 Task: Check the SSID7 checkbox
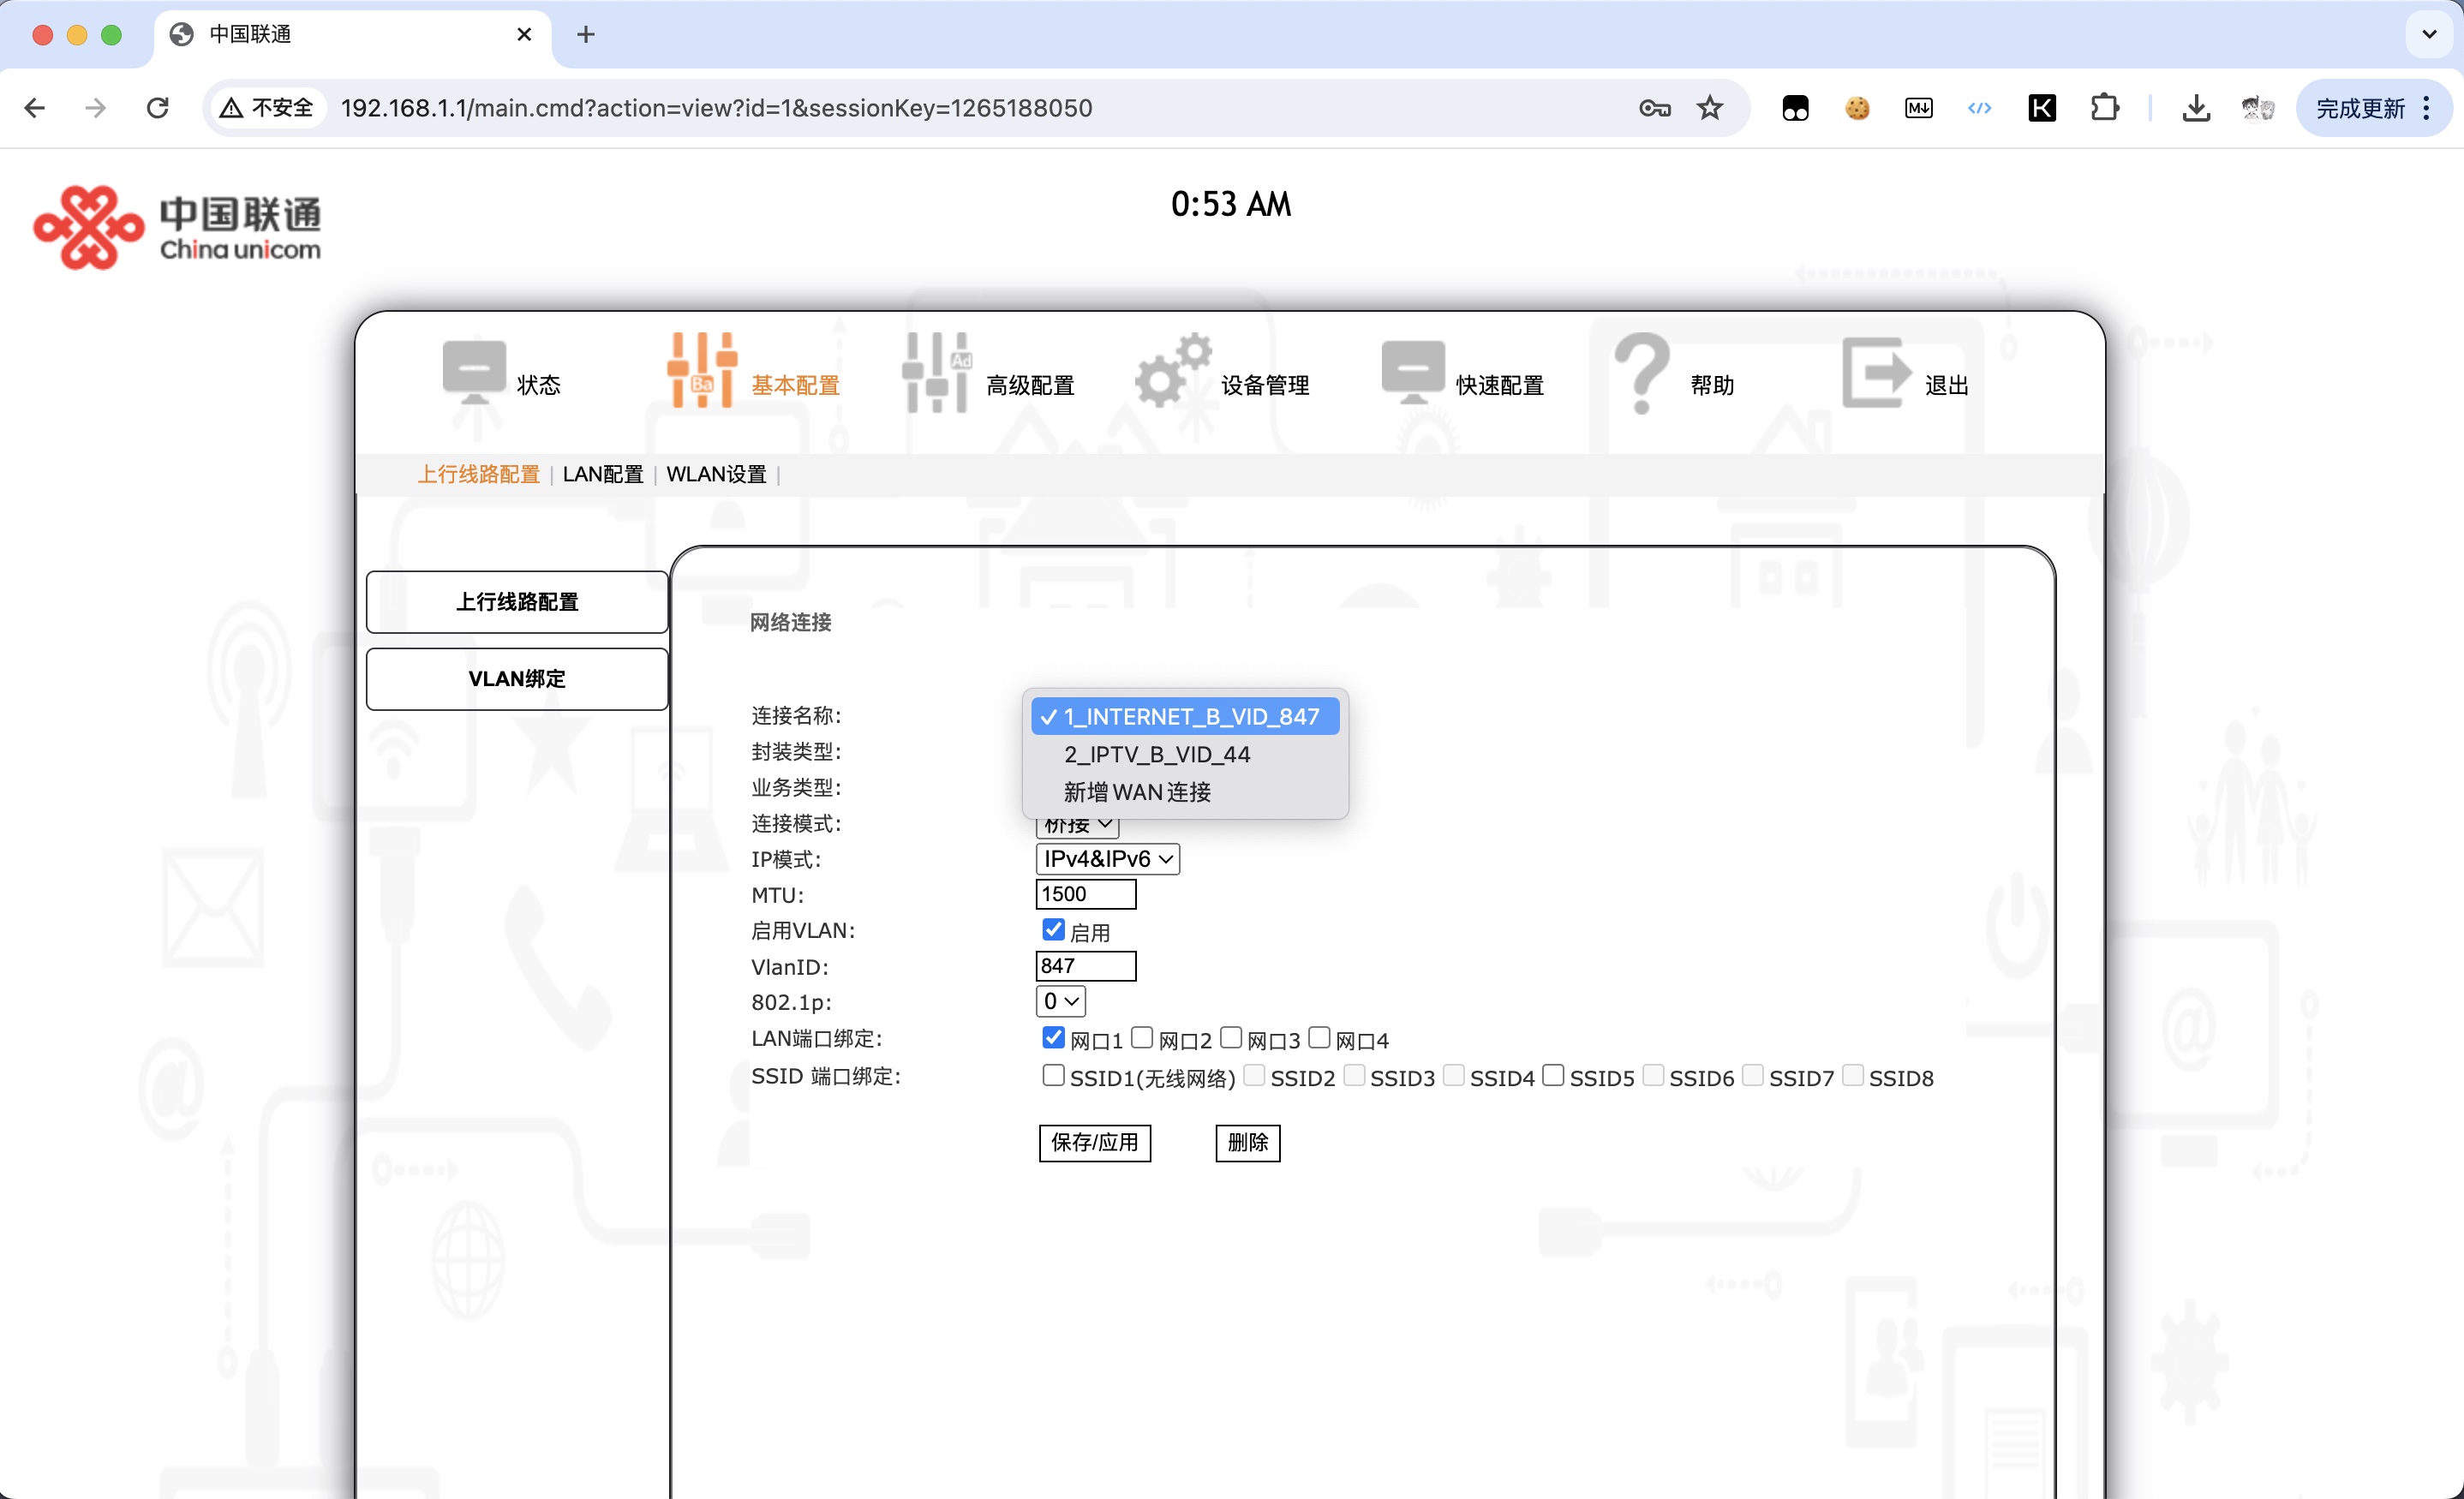click(x=1752, y=1075)
